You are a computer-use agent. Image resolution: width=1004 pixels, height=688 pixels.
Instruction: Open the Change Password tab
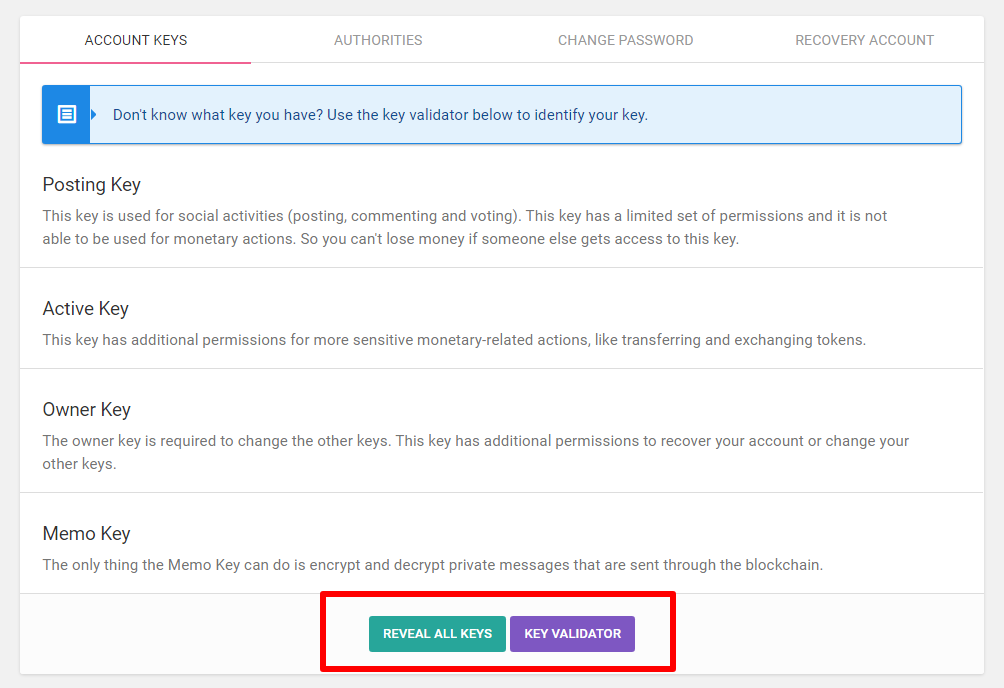pyautogui.click(x=625, y=40)
